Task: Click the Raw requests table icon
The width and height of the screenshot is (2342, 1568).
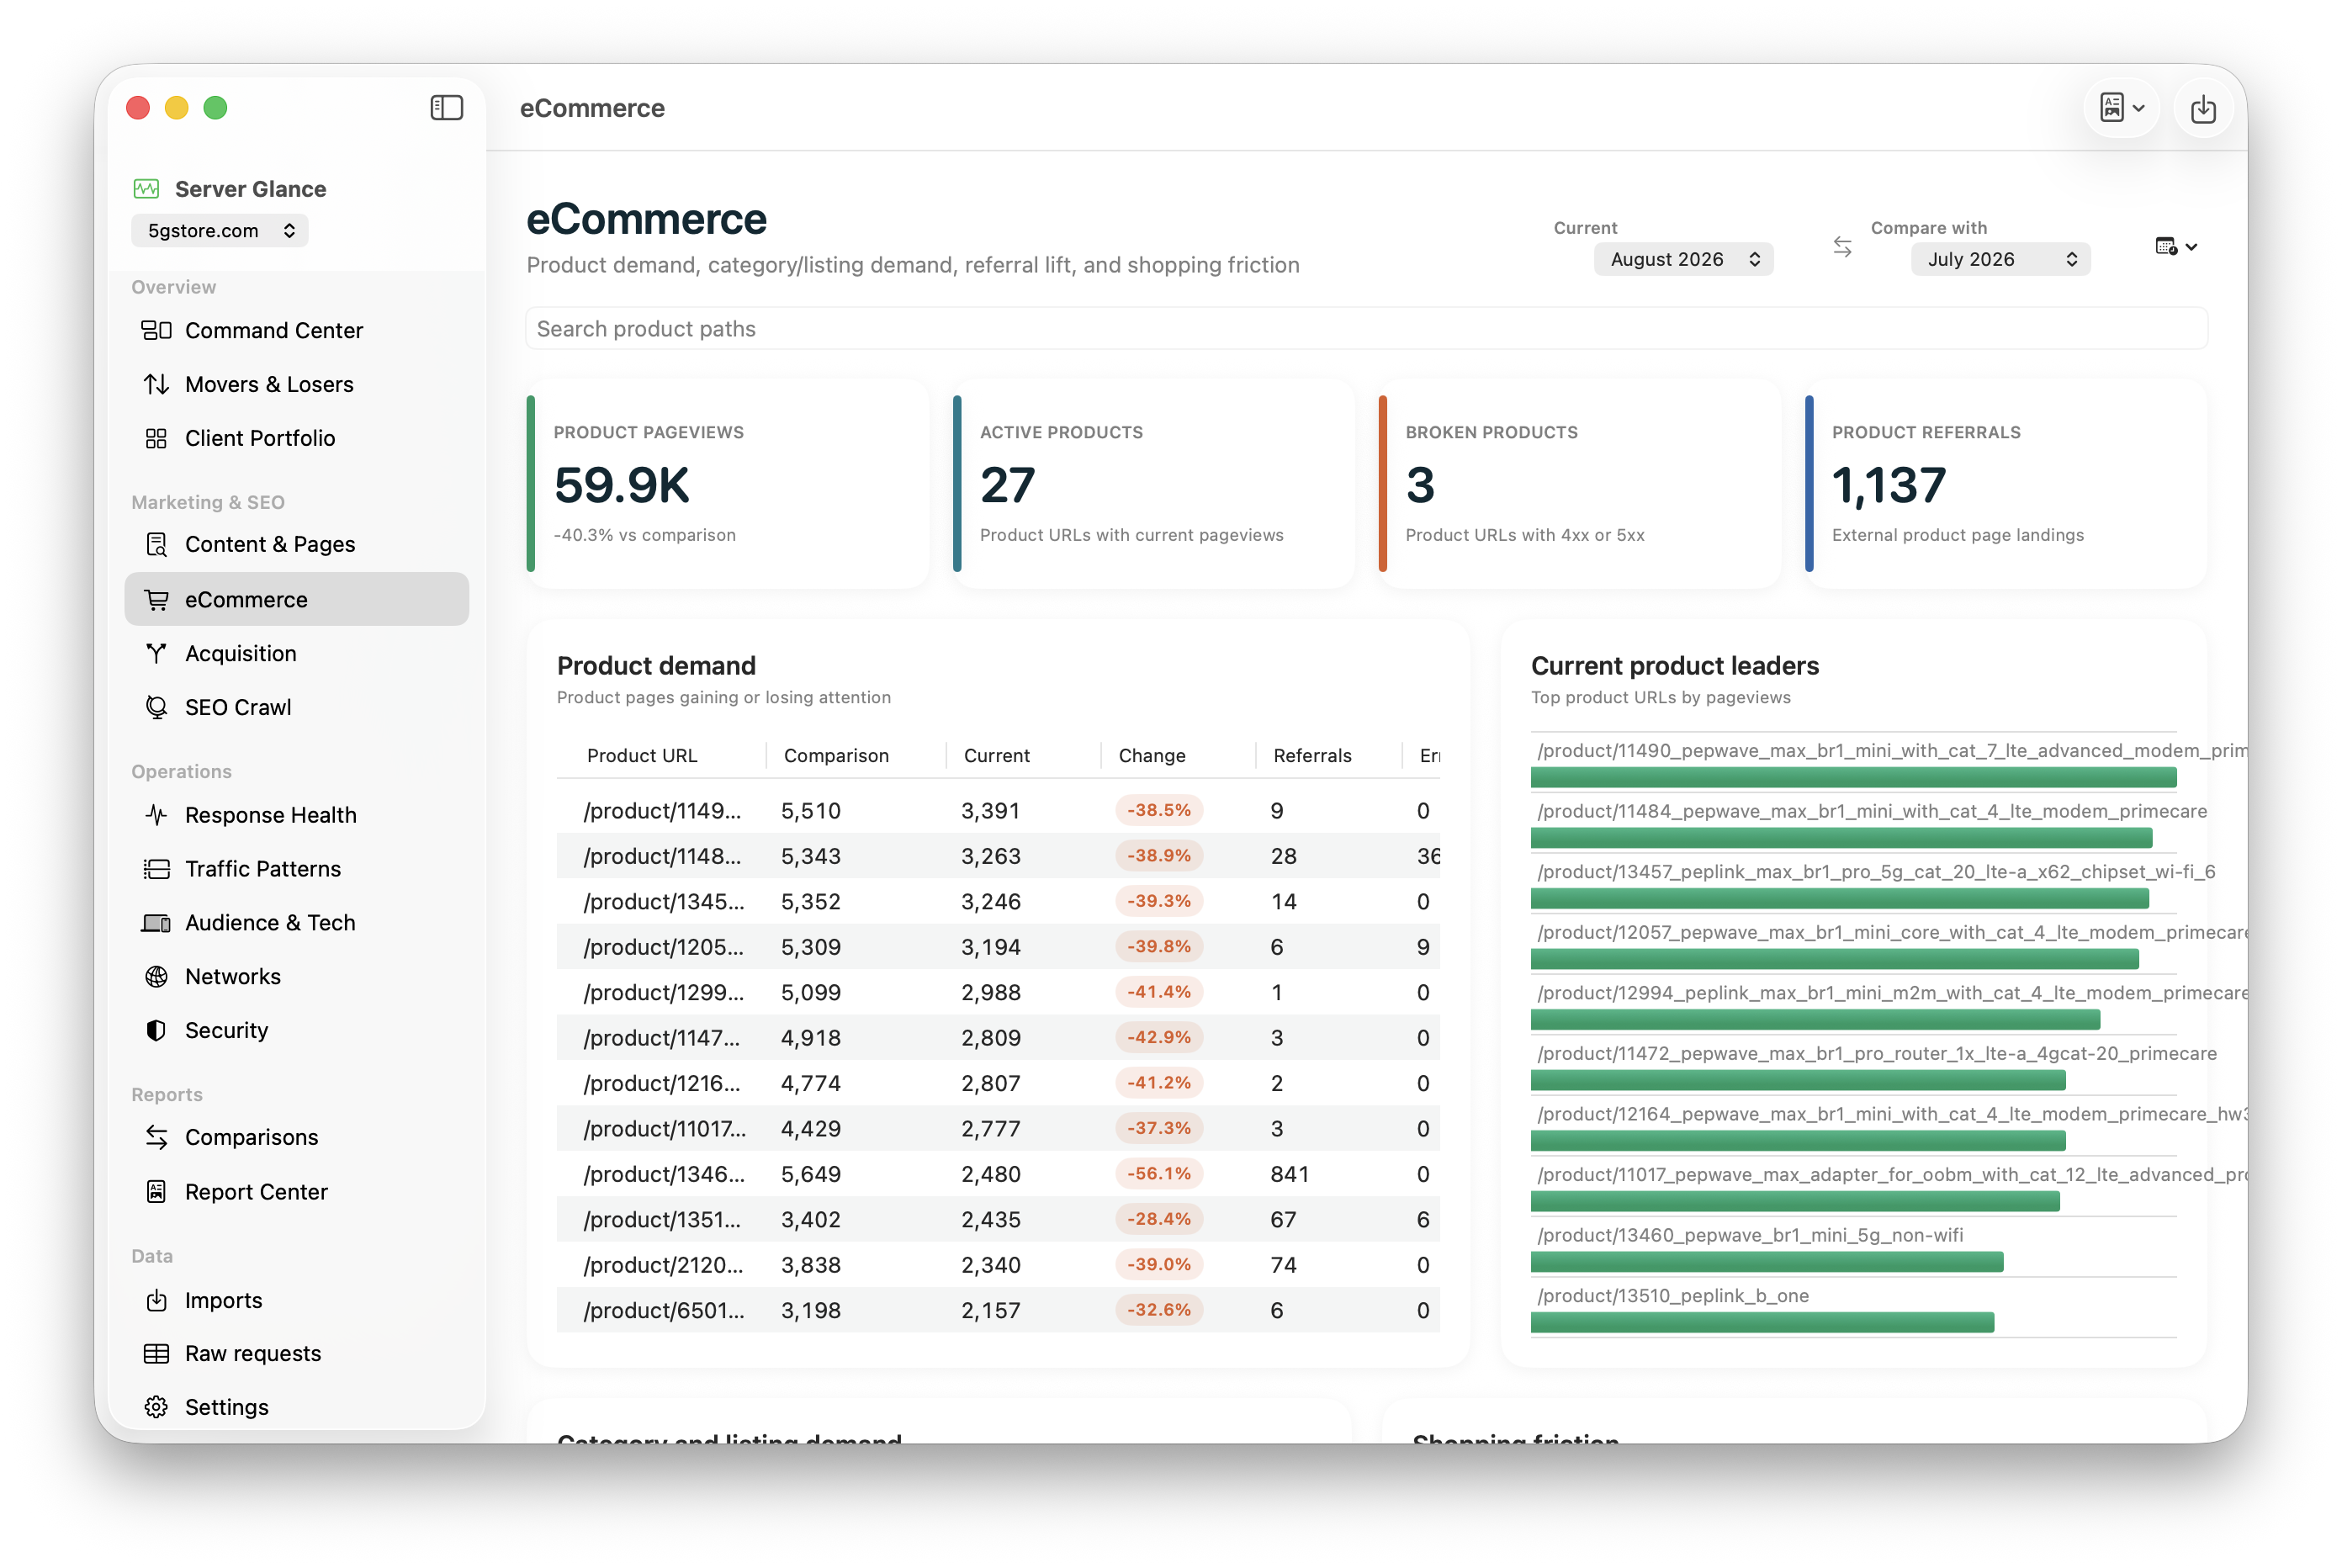Action: pos(156,1353)
